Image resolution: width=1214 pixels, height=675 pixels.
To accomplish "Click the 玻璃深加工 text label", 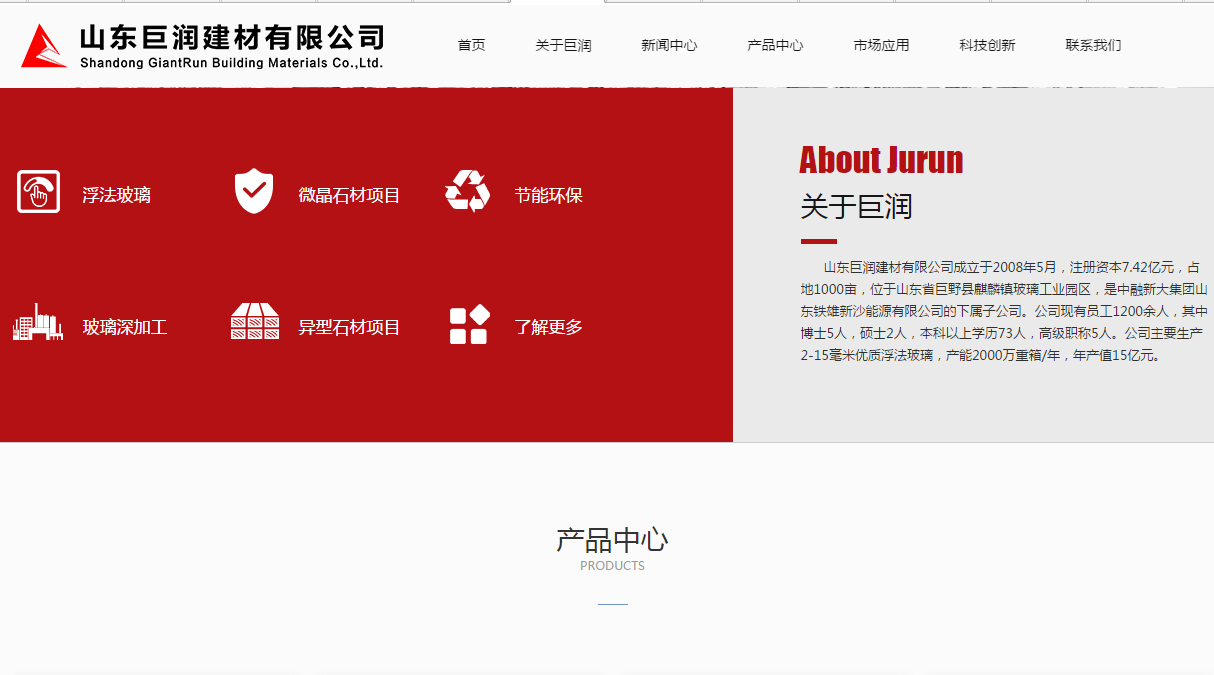I will (x=124, y=327).
